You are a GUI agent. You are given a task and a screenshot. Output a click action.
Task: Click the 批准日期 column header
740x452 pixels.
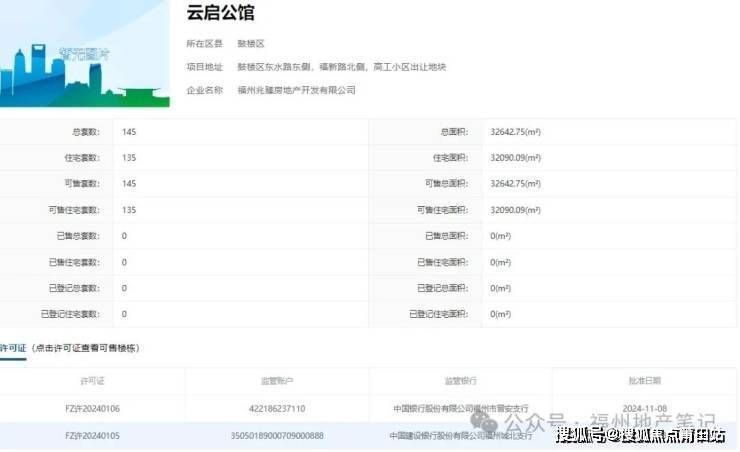[644, 381]
